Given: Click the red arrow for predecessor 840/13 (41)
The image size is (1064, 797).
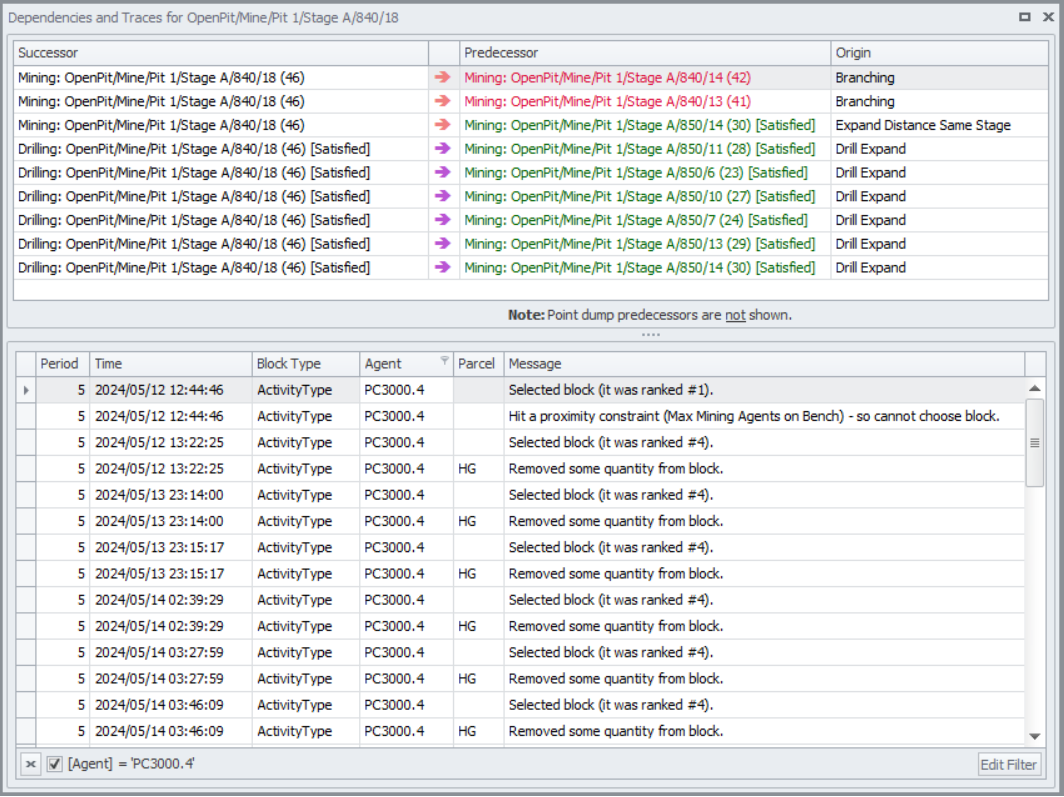Looking at the screenshot, I should 443,101.
